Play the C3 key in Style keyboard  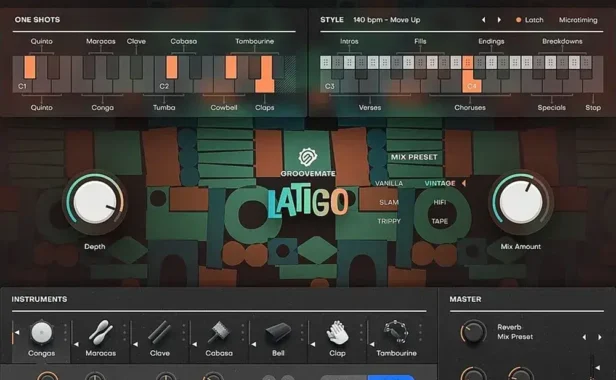(x=330, y=86)
